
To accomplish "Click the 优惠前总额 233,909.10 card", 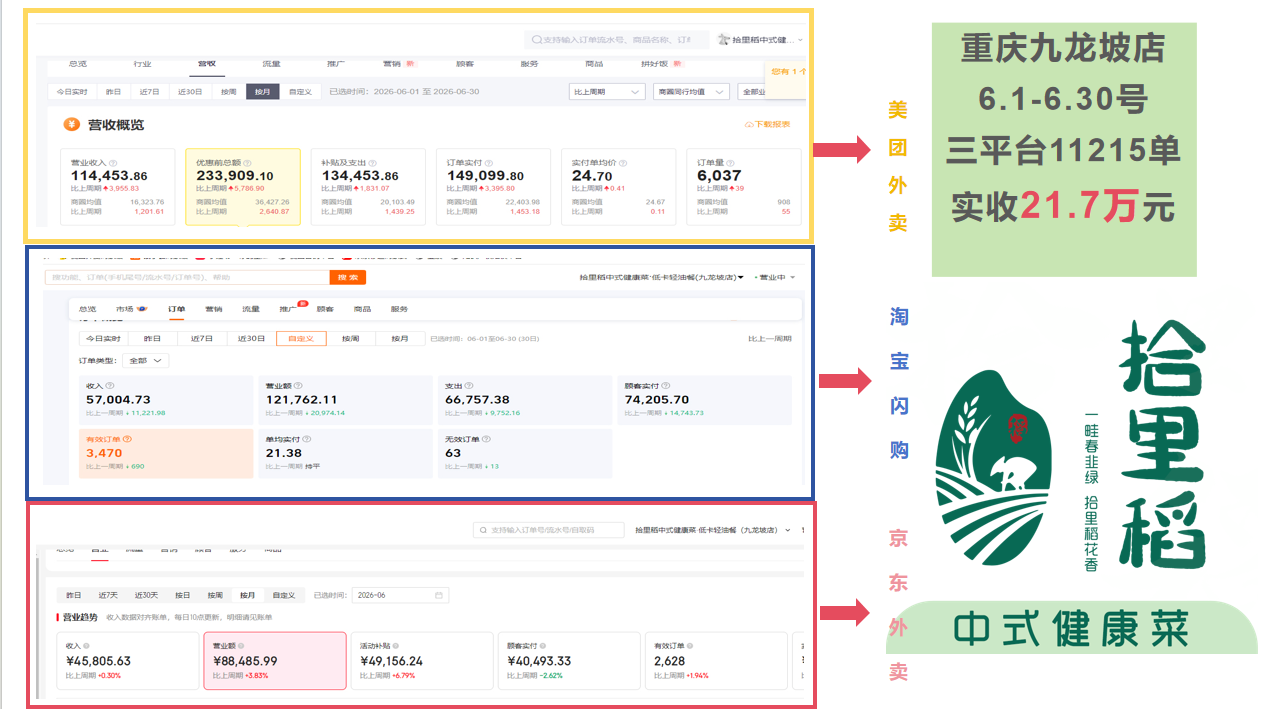I will pos(243,186).
